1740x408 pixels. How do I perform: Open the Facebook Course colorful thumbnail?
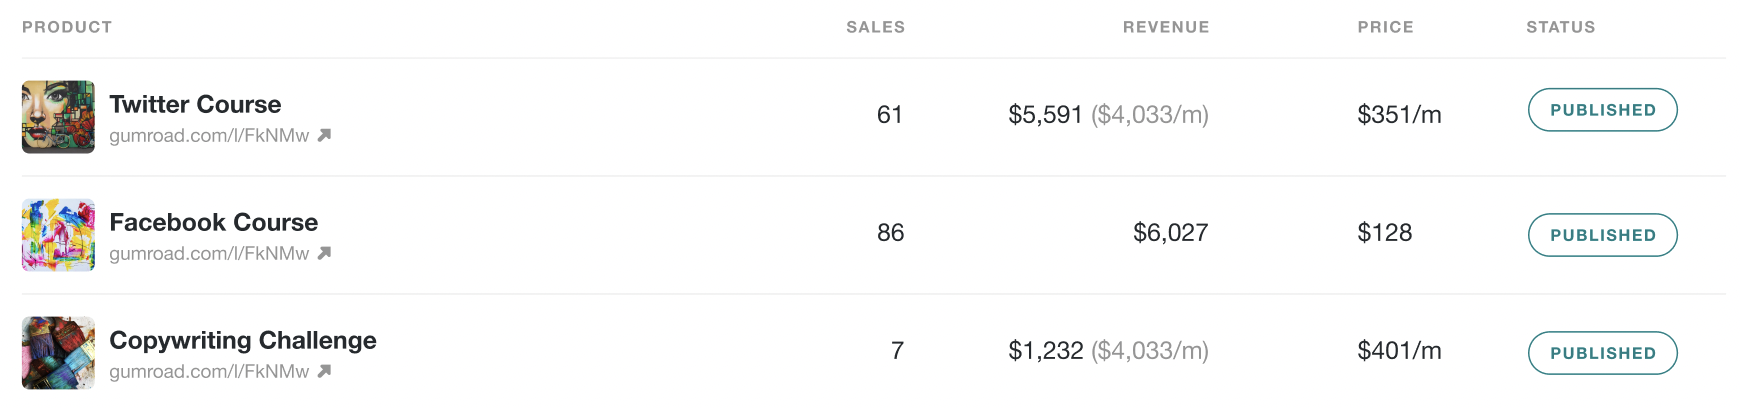[x=58, y=235]
